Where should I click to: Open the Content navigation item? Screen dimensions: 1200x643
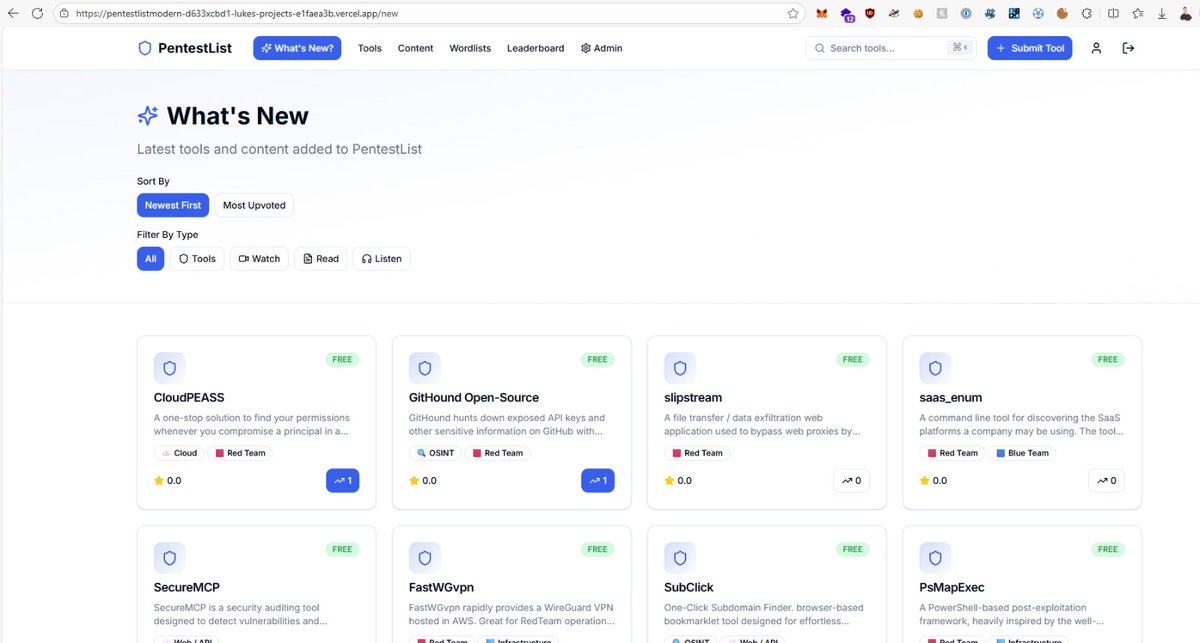pyautogui.click(x=416, y=48)
